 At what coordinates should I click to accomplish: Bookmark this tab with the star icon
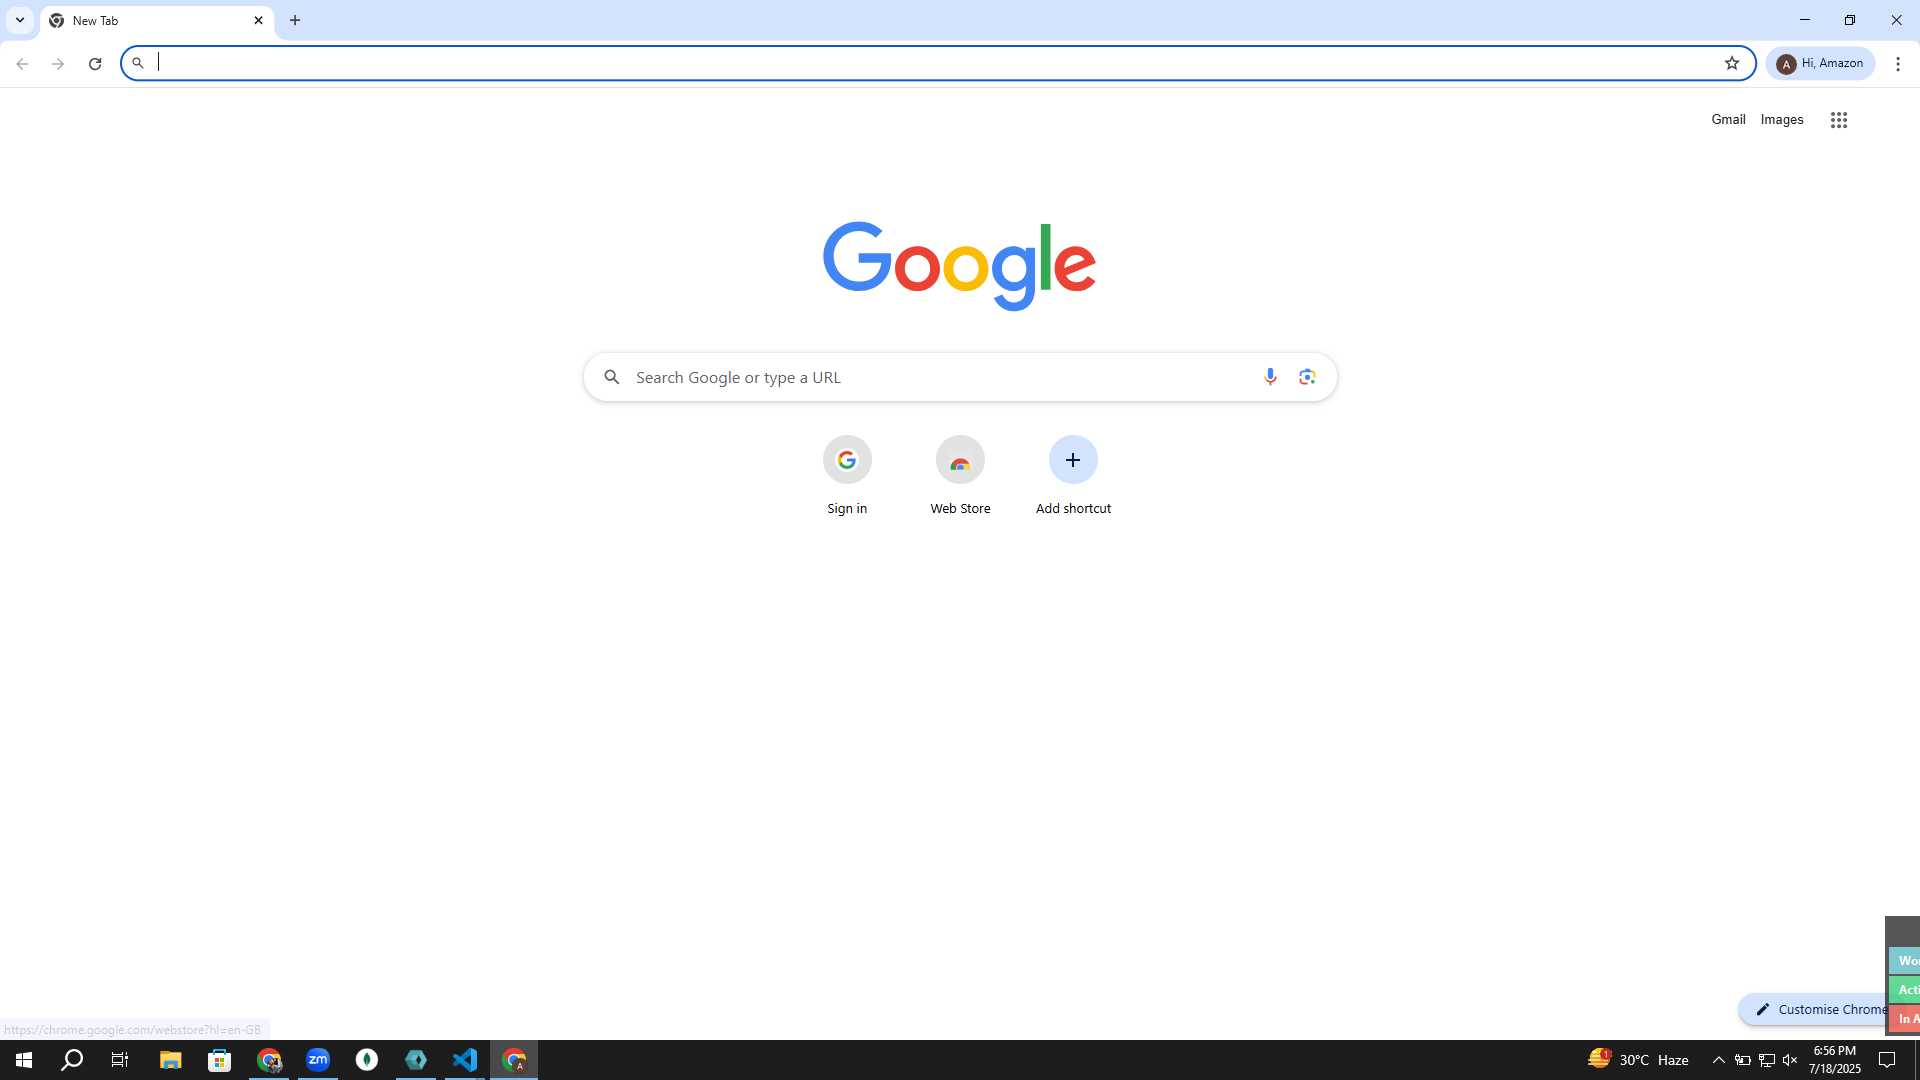click(1732, 63)
